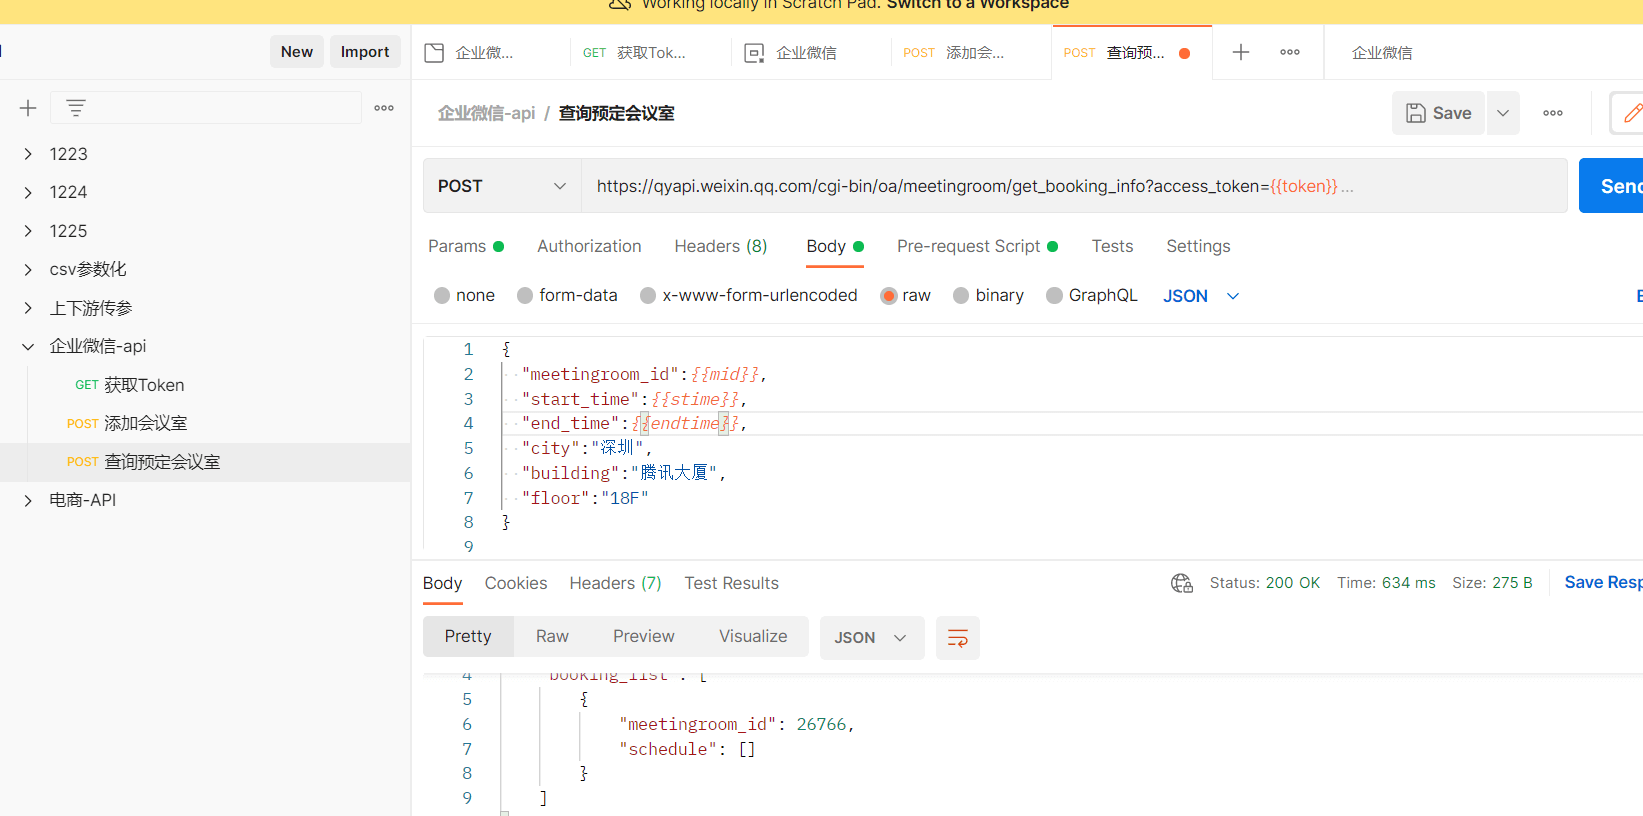Open new request tab with plus icon
1643x816 pixels.
coord(1241,52)
